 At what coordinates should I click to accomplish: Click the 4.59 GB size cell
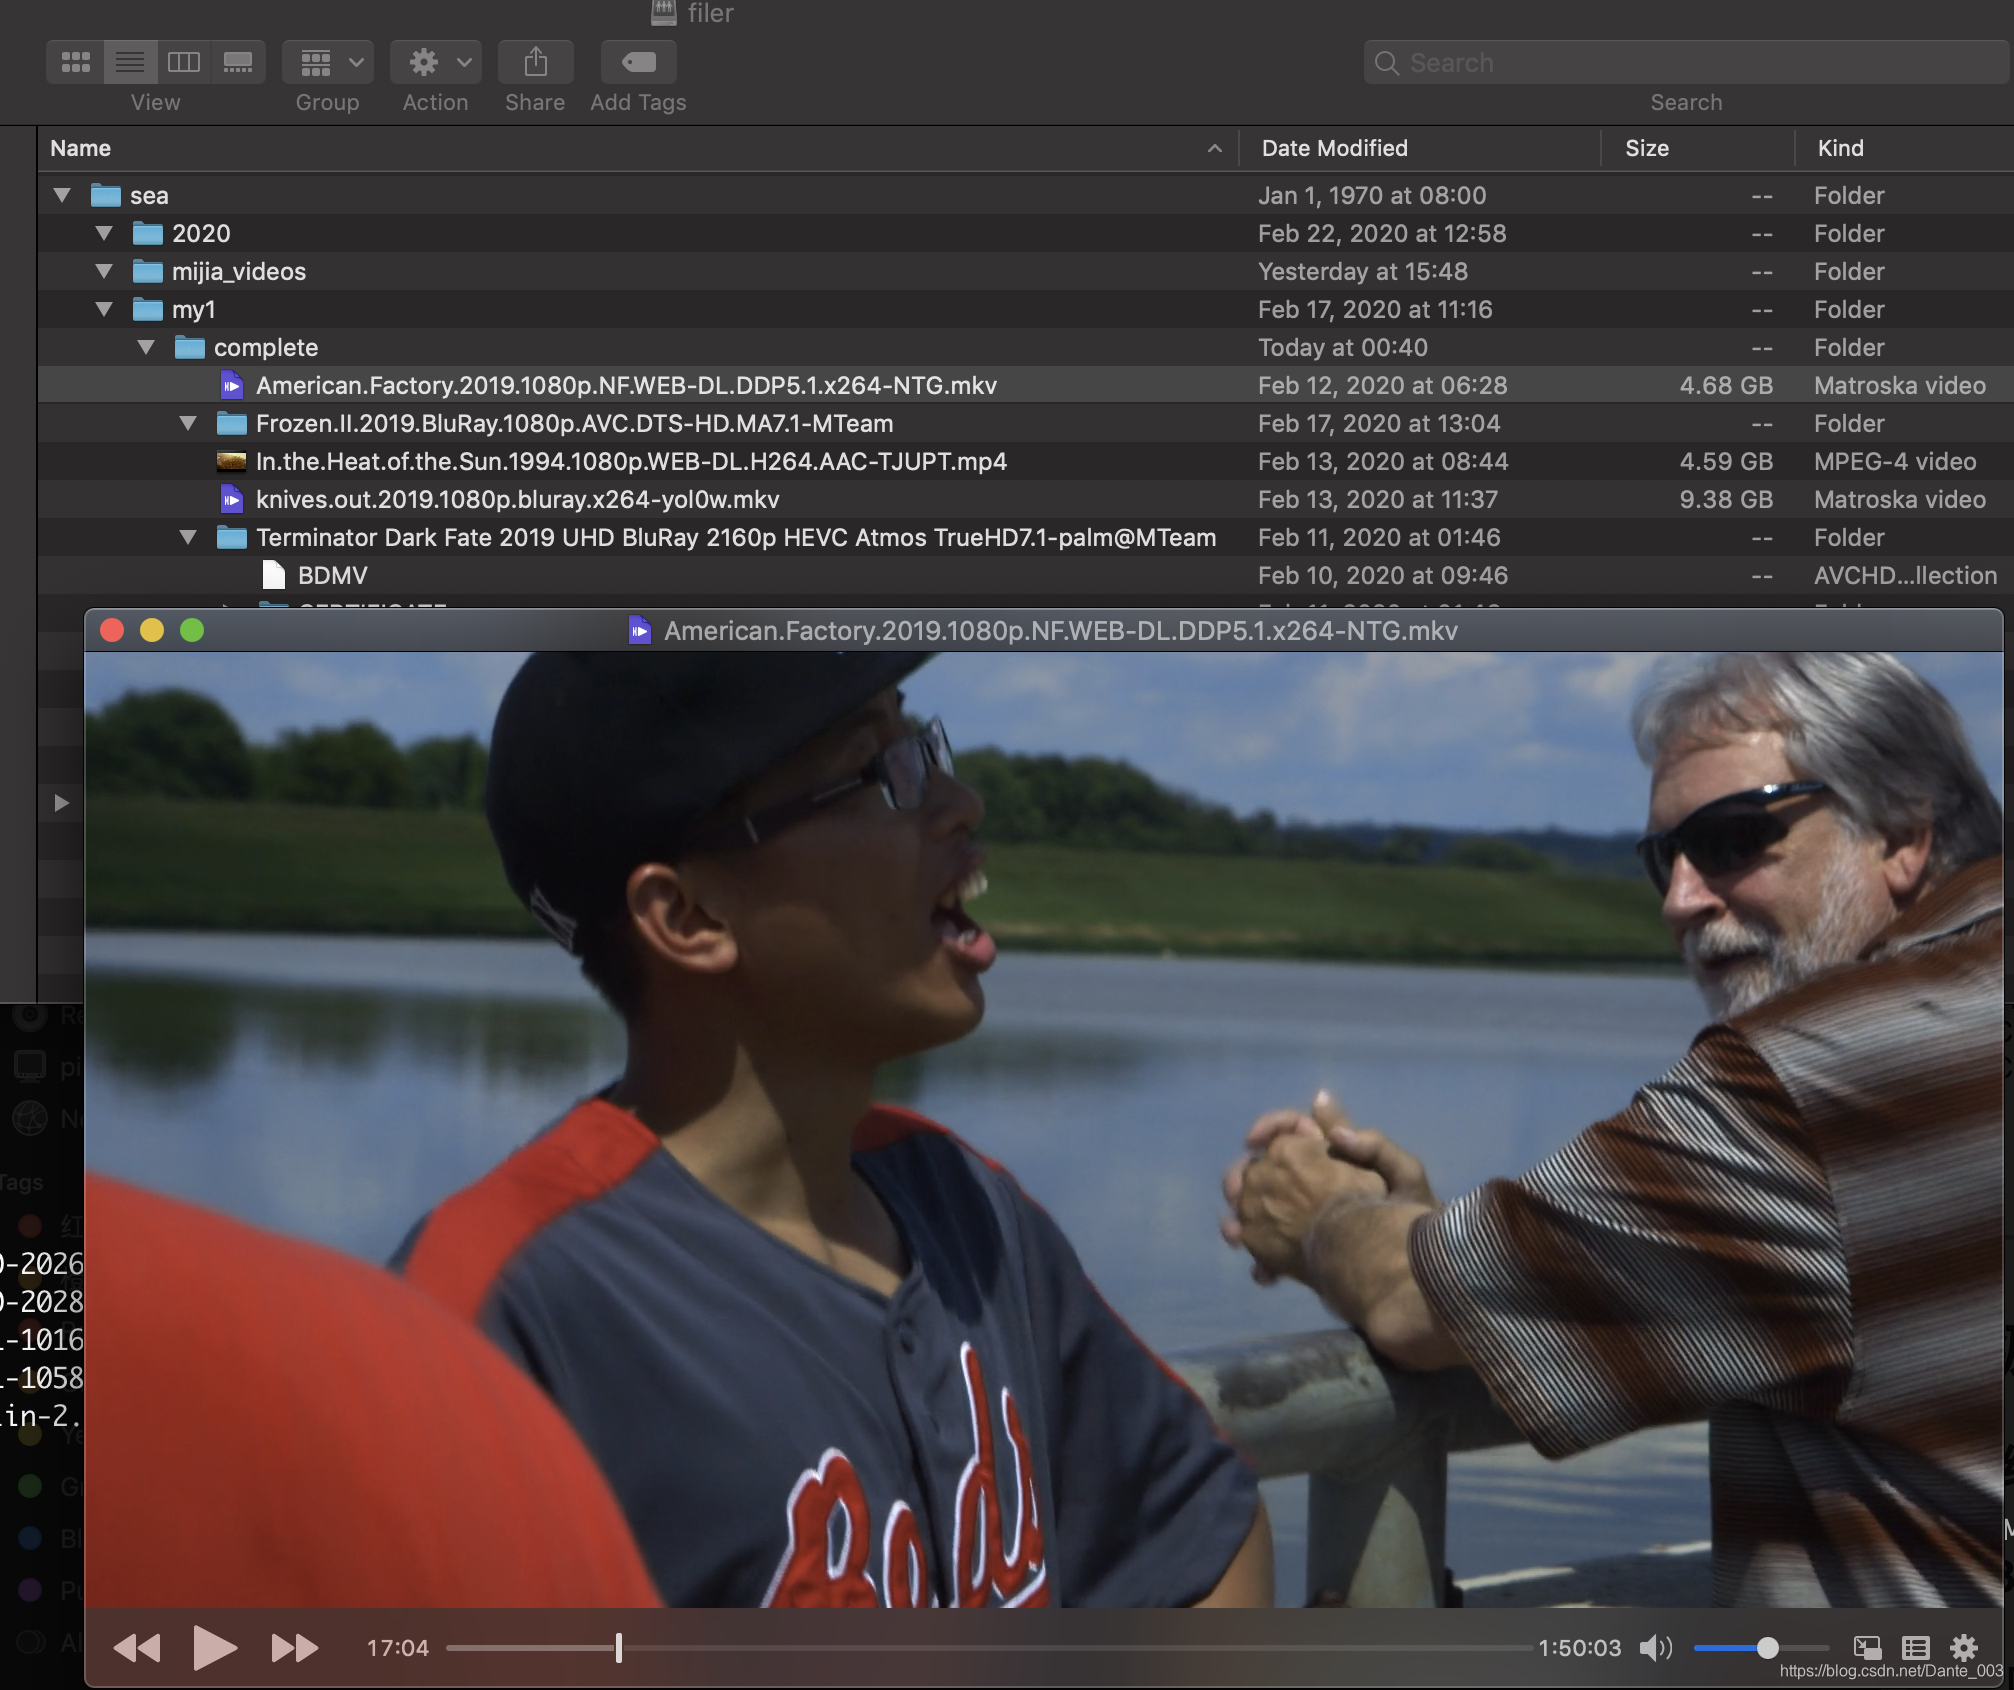click(1726, 461)
